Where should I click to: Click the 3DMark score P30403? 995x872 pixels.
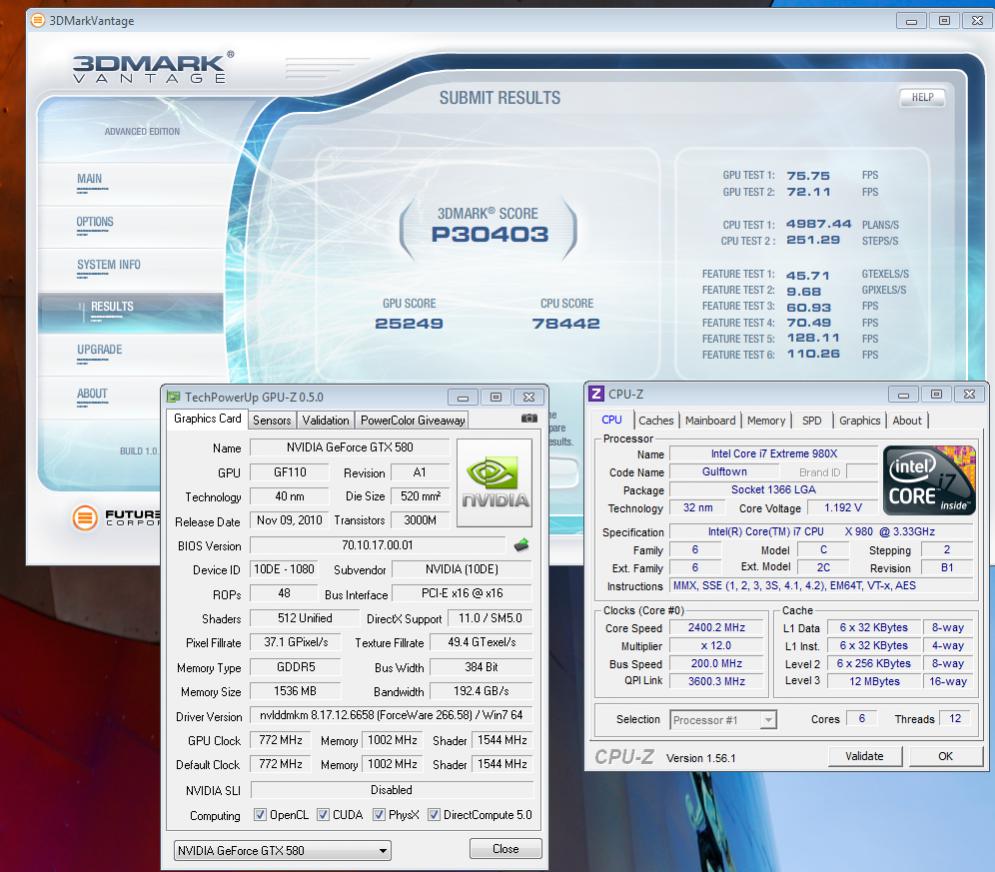tap(489, 234)
